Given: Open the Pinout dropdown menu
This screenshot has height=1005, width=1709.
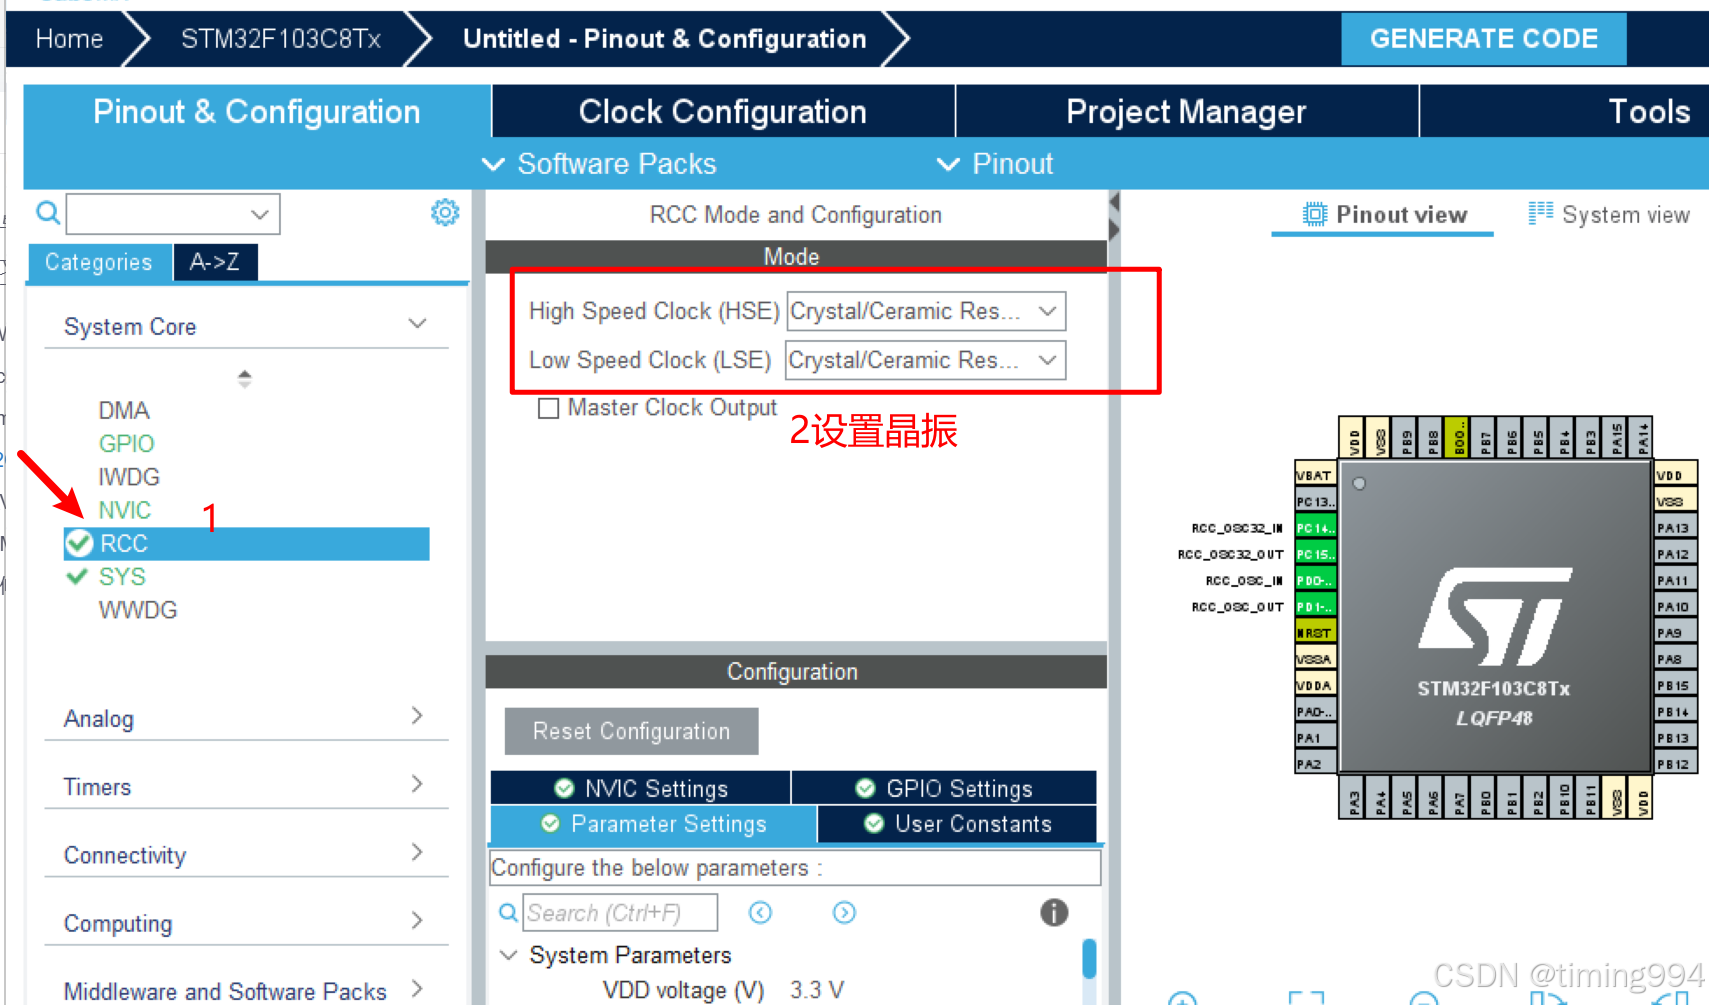Looking at the screenshot, I should (x=995, y=164).
